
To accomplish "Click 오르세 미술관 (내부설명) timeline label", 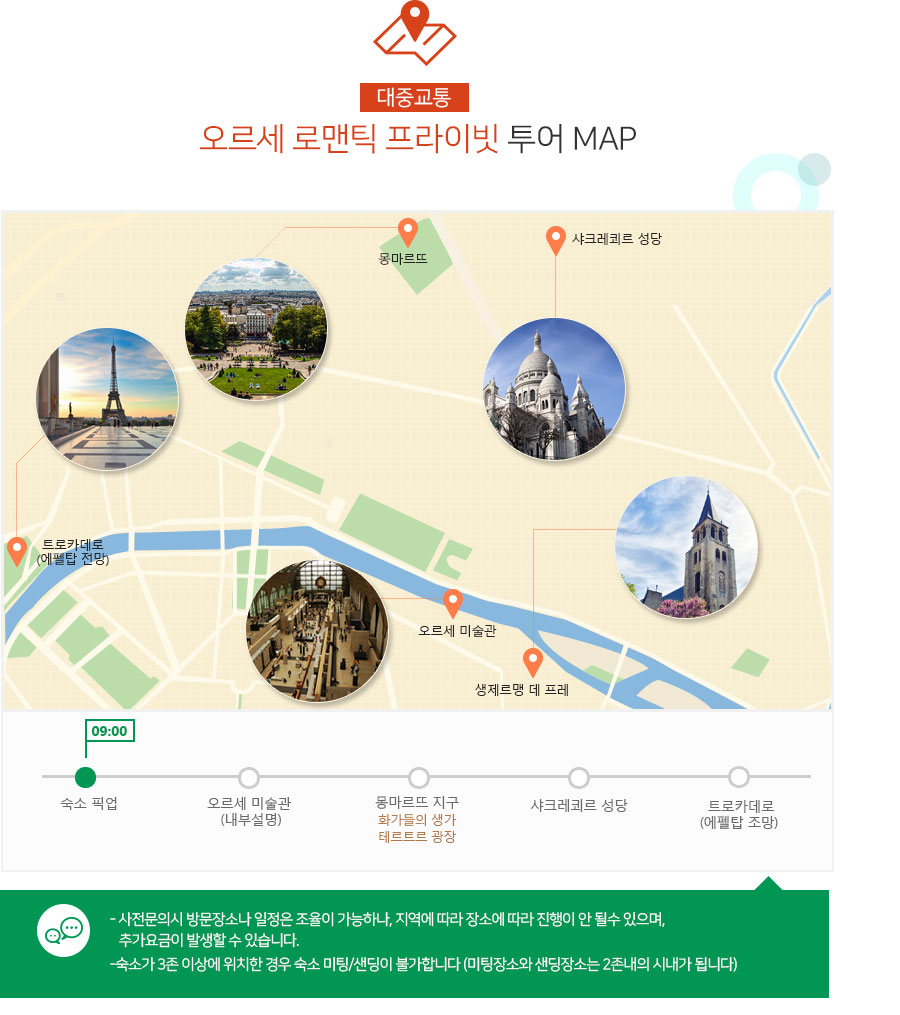I will pyautogui.click(x=249, y=811).
